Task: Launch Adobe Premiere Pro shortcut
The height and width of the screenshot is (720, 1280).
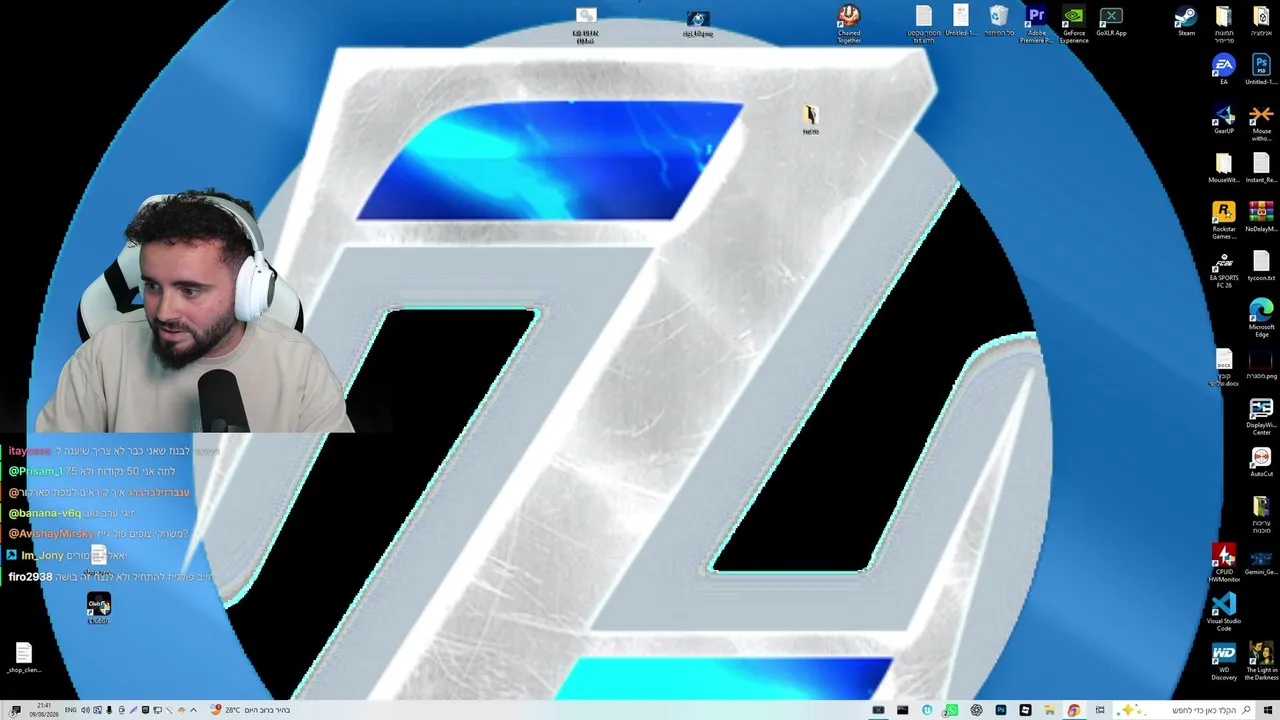Action: tap(1036, 25)
